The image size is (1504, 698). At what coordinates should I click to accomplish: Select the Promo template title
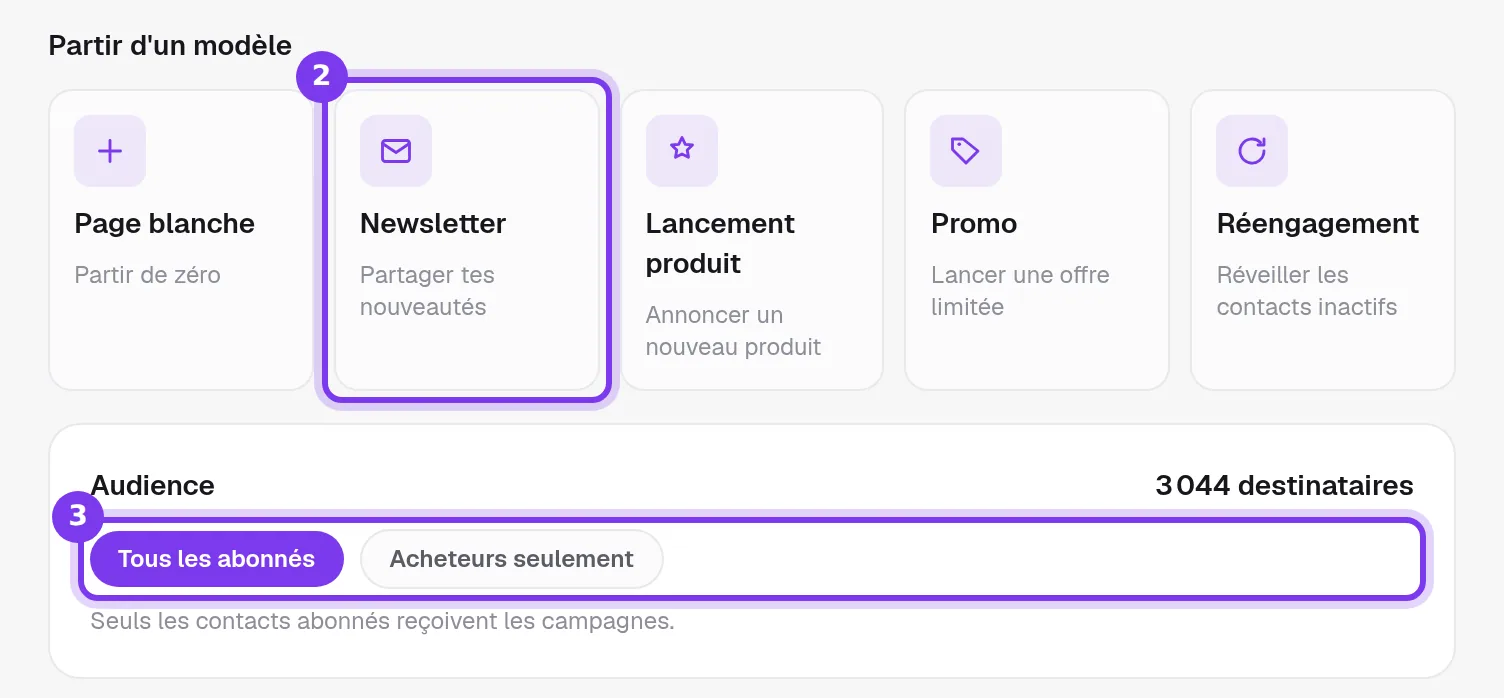point(974,223)
